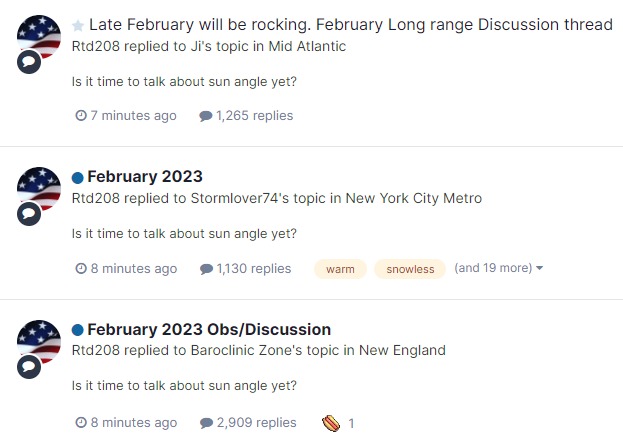Go to the New England forum link
623x441 pixels.
coord(402,350)
